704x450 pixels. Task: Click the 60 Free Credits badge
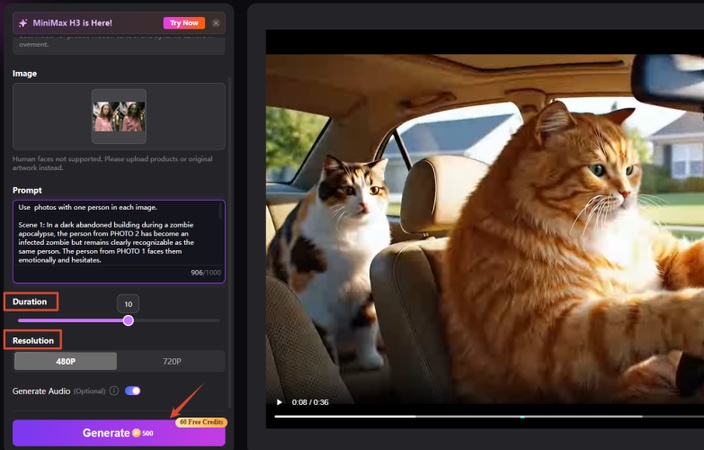click(202, 422)
